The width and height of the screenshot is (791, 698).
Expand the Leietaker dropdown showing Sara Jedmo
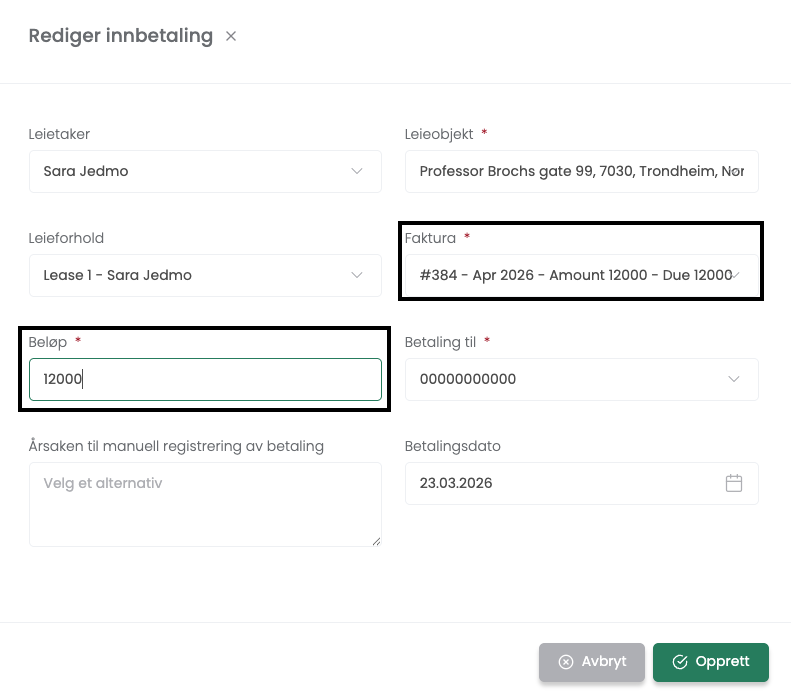point(190,171)
